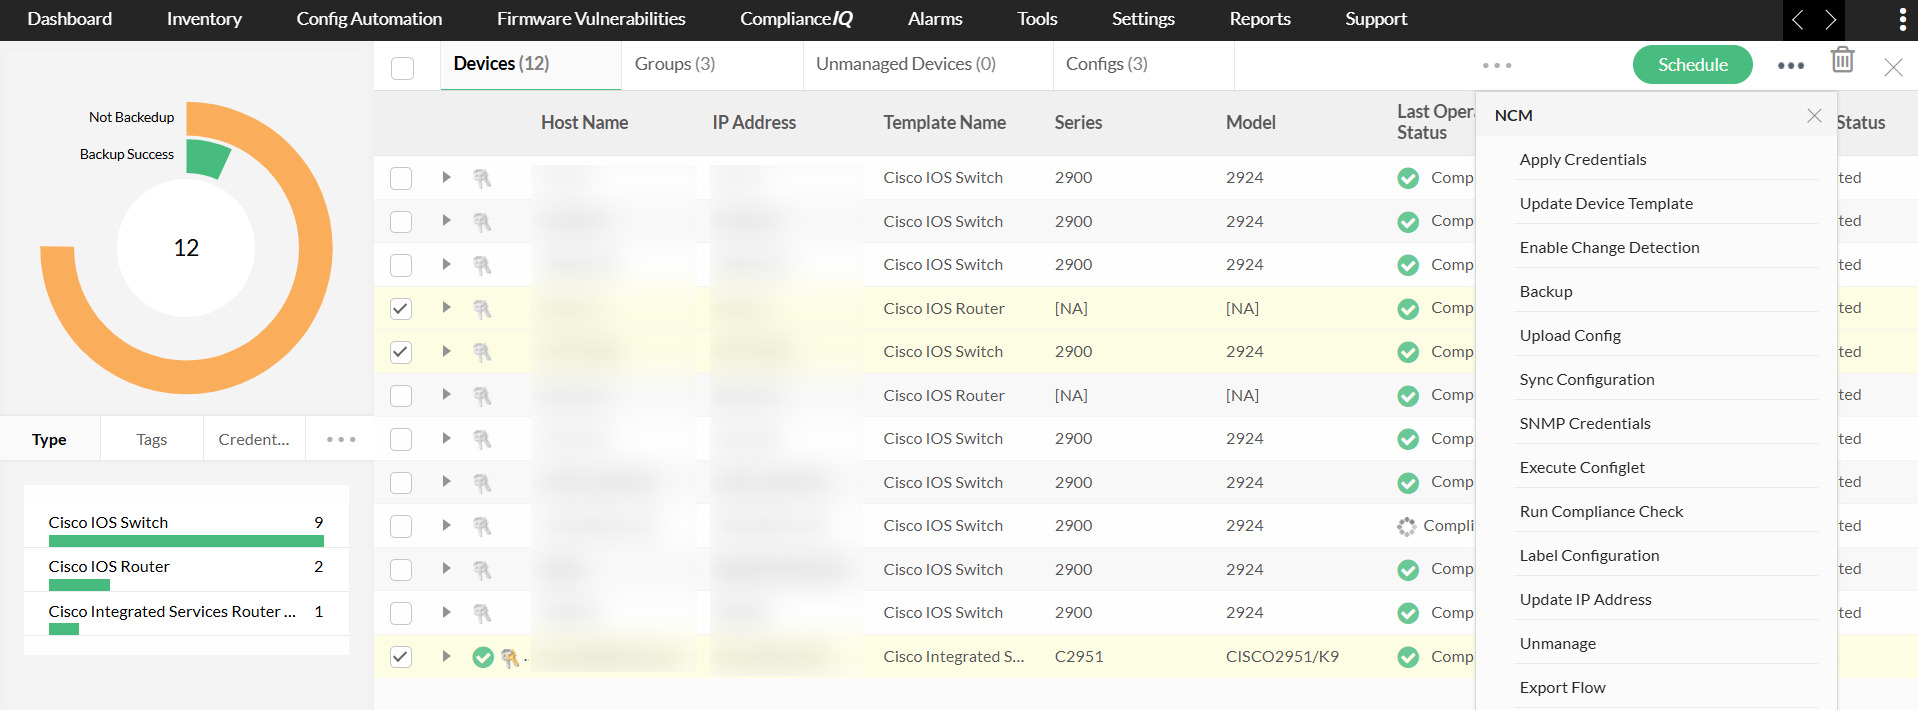Open the vertical kebab menu in top bar
Viewport: 1918px width, 710px height.
point(1902,20)
